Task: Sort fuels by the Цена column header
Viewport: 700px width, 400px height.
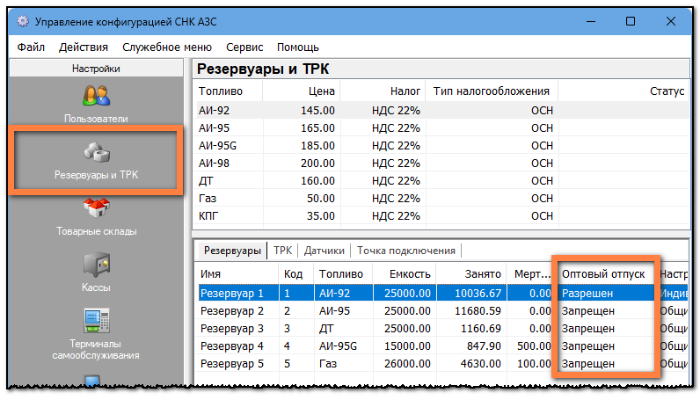Action: (301, 91)
